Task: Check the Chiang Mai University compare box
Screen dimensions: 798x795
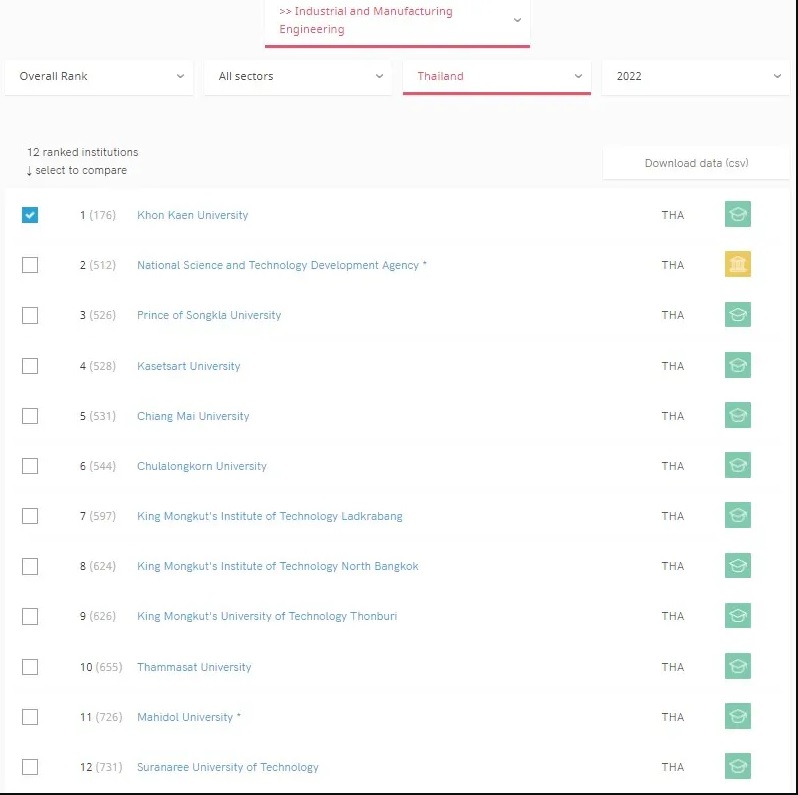Action: click(x=30, y=416)
